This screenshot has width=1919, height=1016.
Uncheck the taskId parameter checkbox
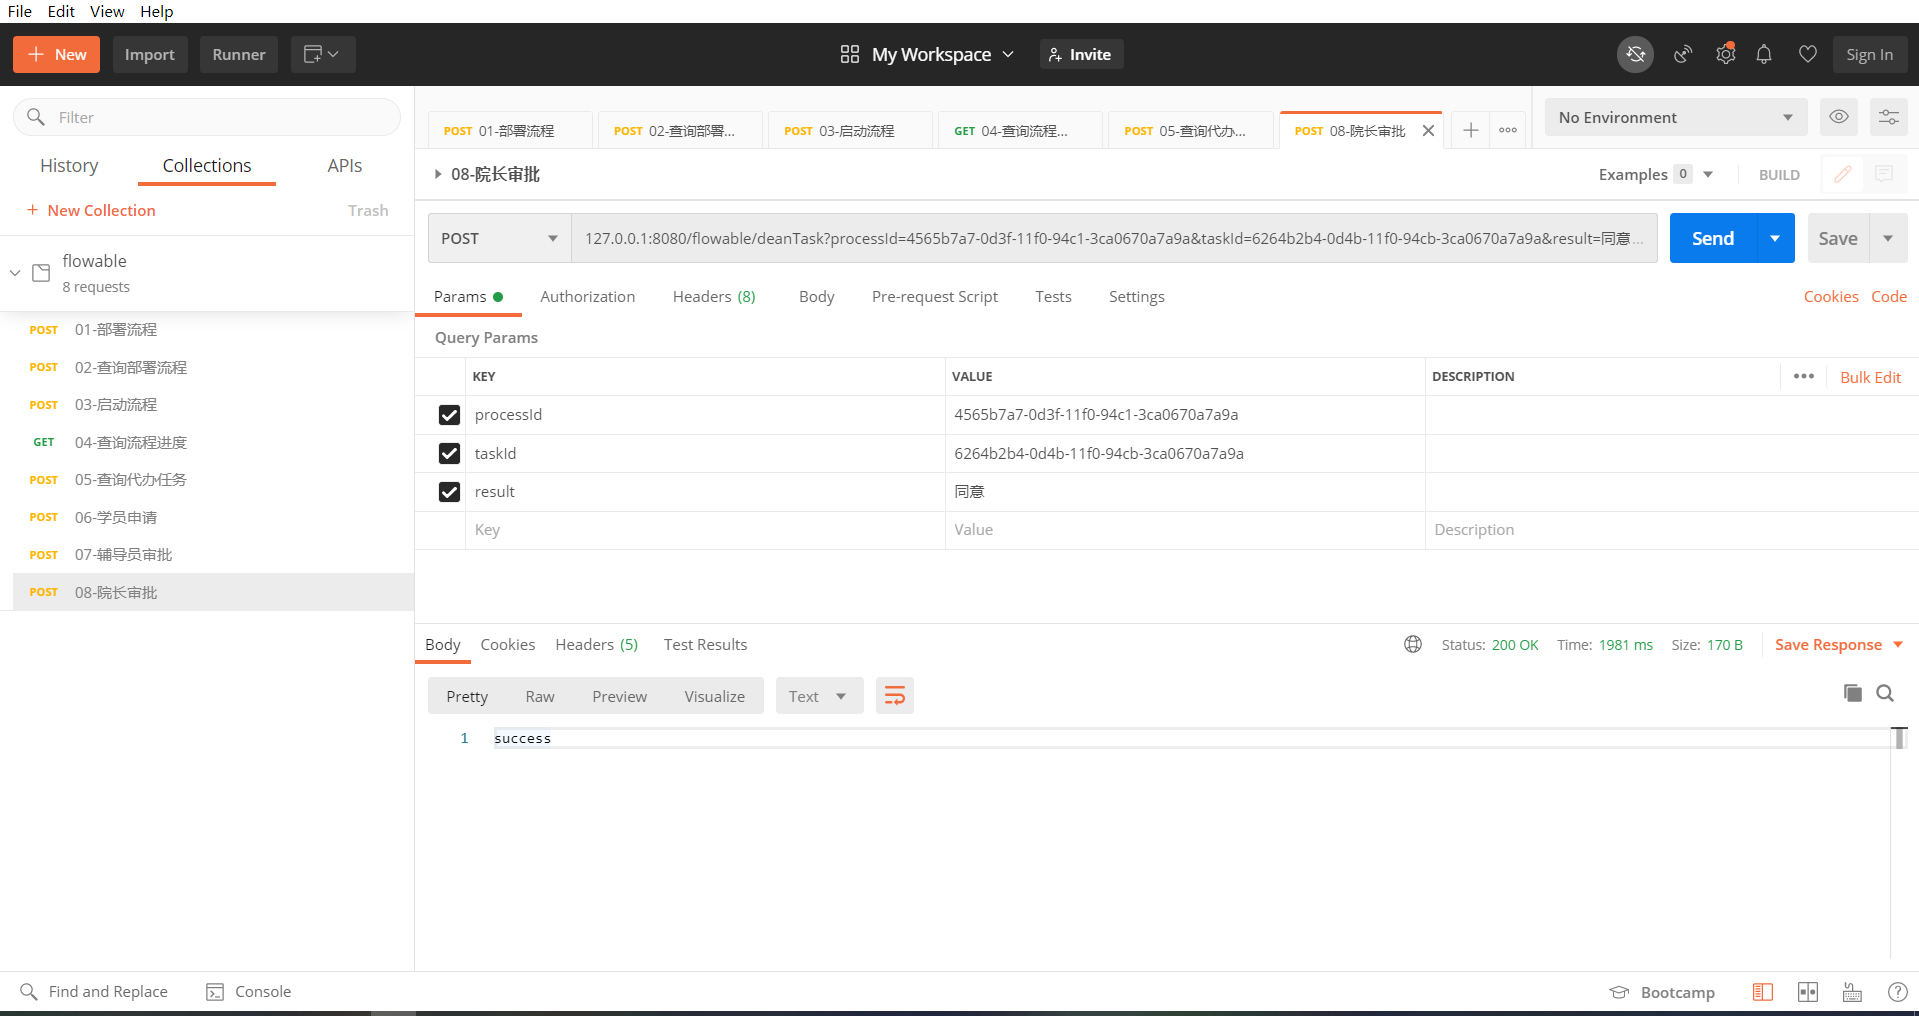click(449, 454)
